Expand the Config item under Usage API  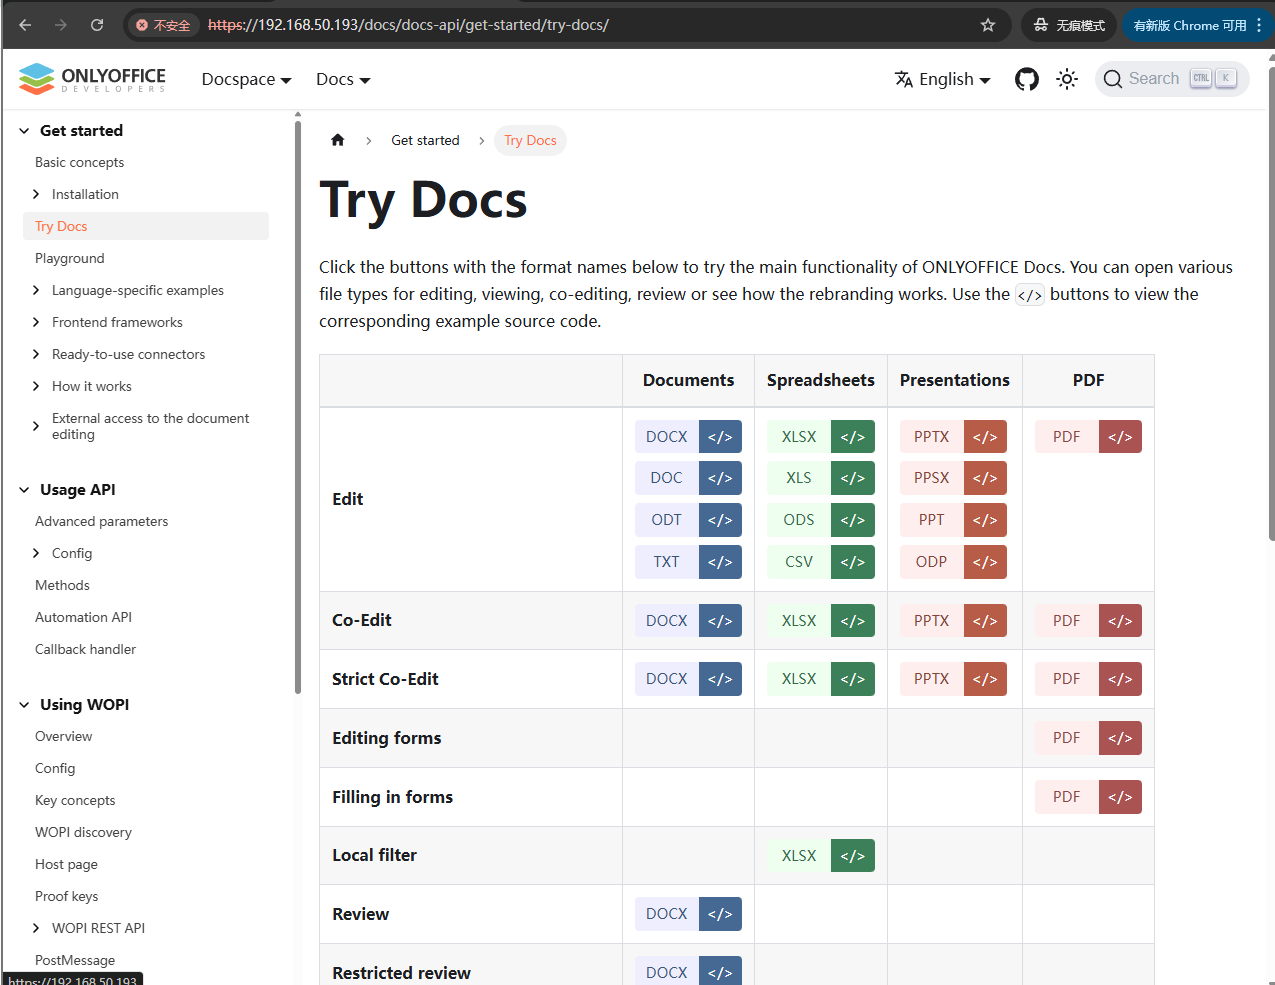click(36, 553)
